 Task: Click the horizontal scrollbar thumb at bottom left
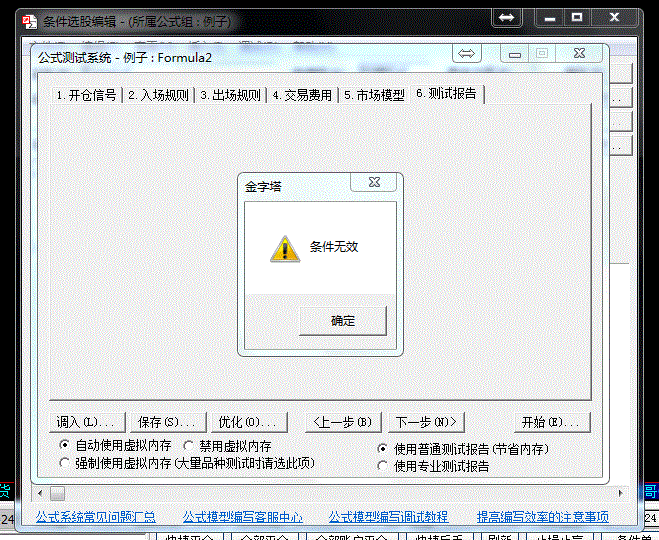57,493
